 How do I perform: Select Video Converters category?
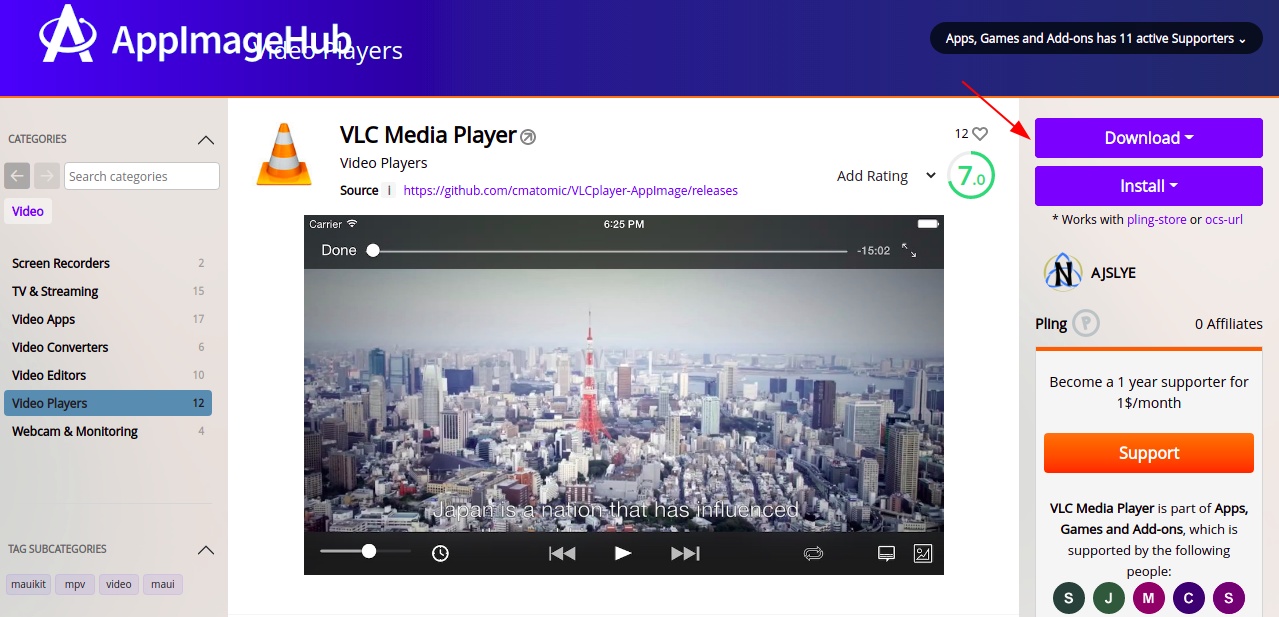click(x=108, y=347)
